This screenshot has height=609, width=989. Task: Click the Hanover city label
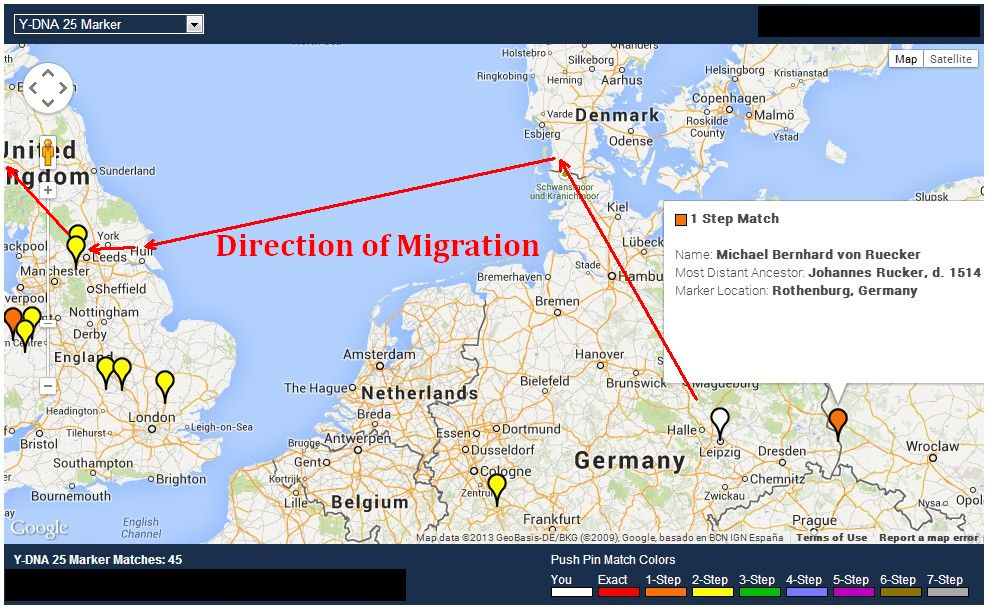pyautogui.click(x=599, y=354)
